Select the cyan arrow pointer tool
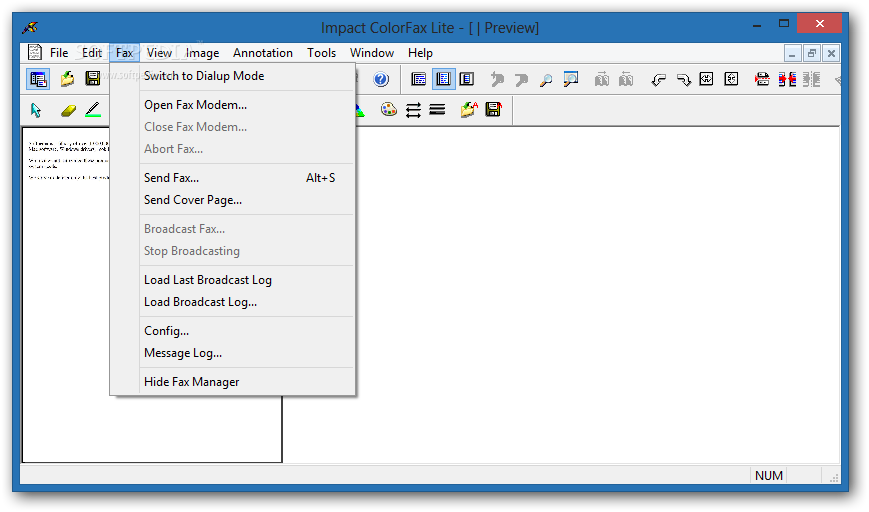The width and height of the screenshot is (869, 512). (x=36, y=110)
